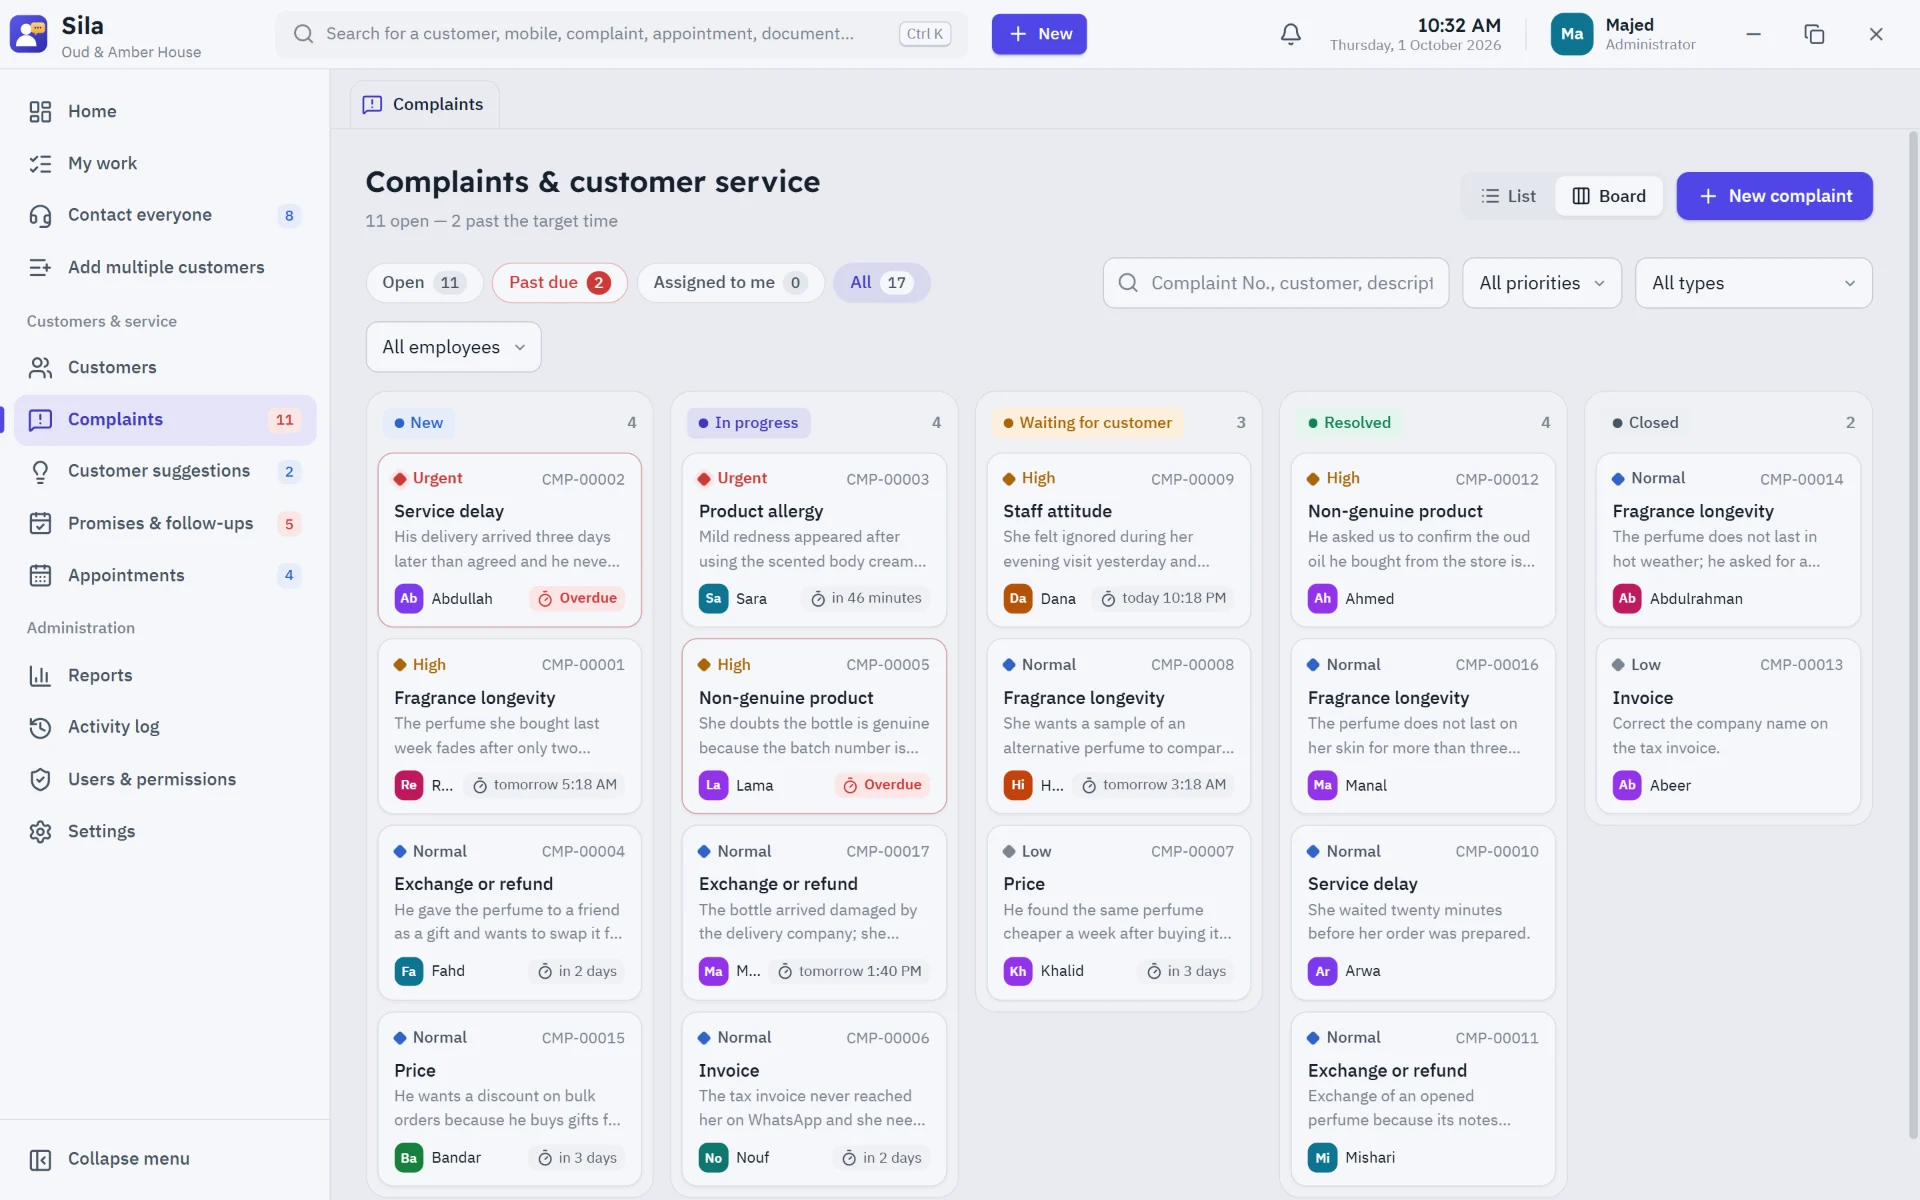Click the Settings gear icon
The width and height of the screenshot is (1920, 1200).
(x=40, y=831)
